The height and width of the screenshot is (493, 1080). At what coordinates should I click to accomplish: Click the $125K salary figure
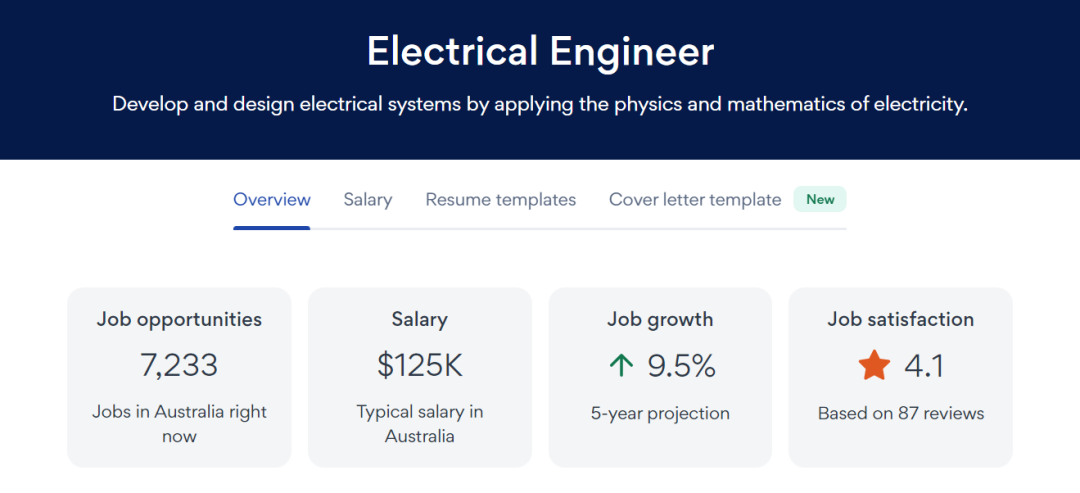[x=420, y=366]
